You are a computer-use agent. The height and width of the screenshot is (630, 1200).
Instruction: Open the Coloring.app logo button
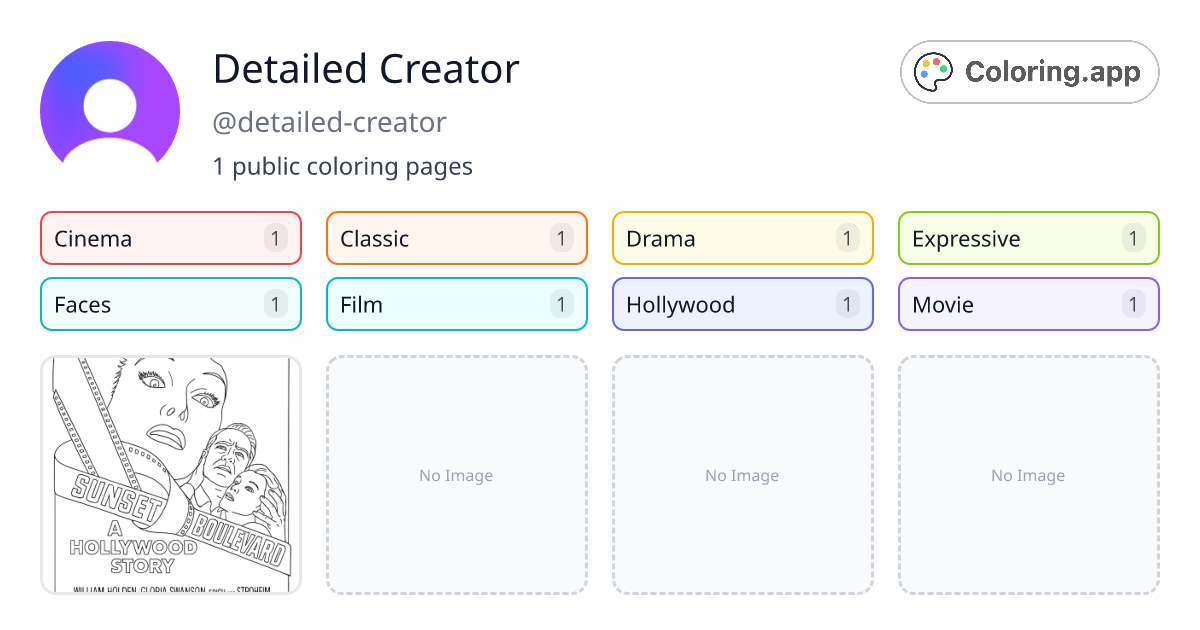click(x=1030, y=72)
